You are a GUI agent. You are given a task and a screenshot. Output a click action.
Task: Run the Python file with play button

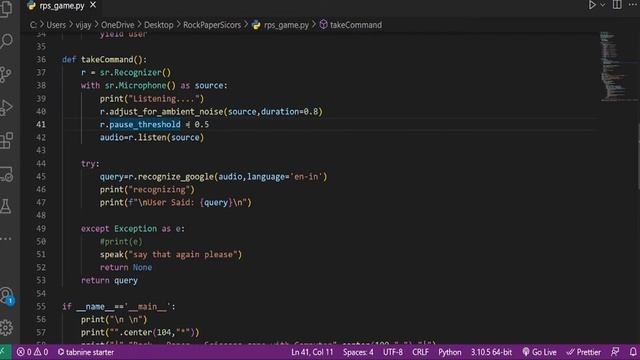(x=592, y=5)
